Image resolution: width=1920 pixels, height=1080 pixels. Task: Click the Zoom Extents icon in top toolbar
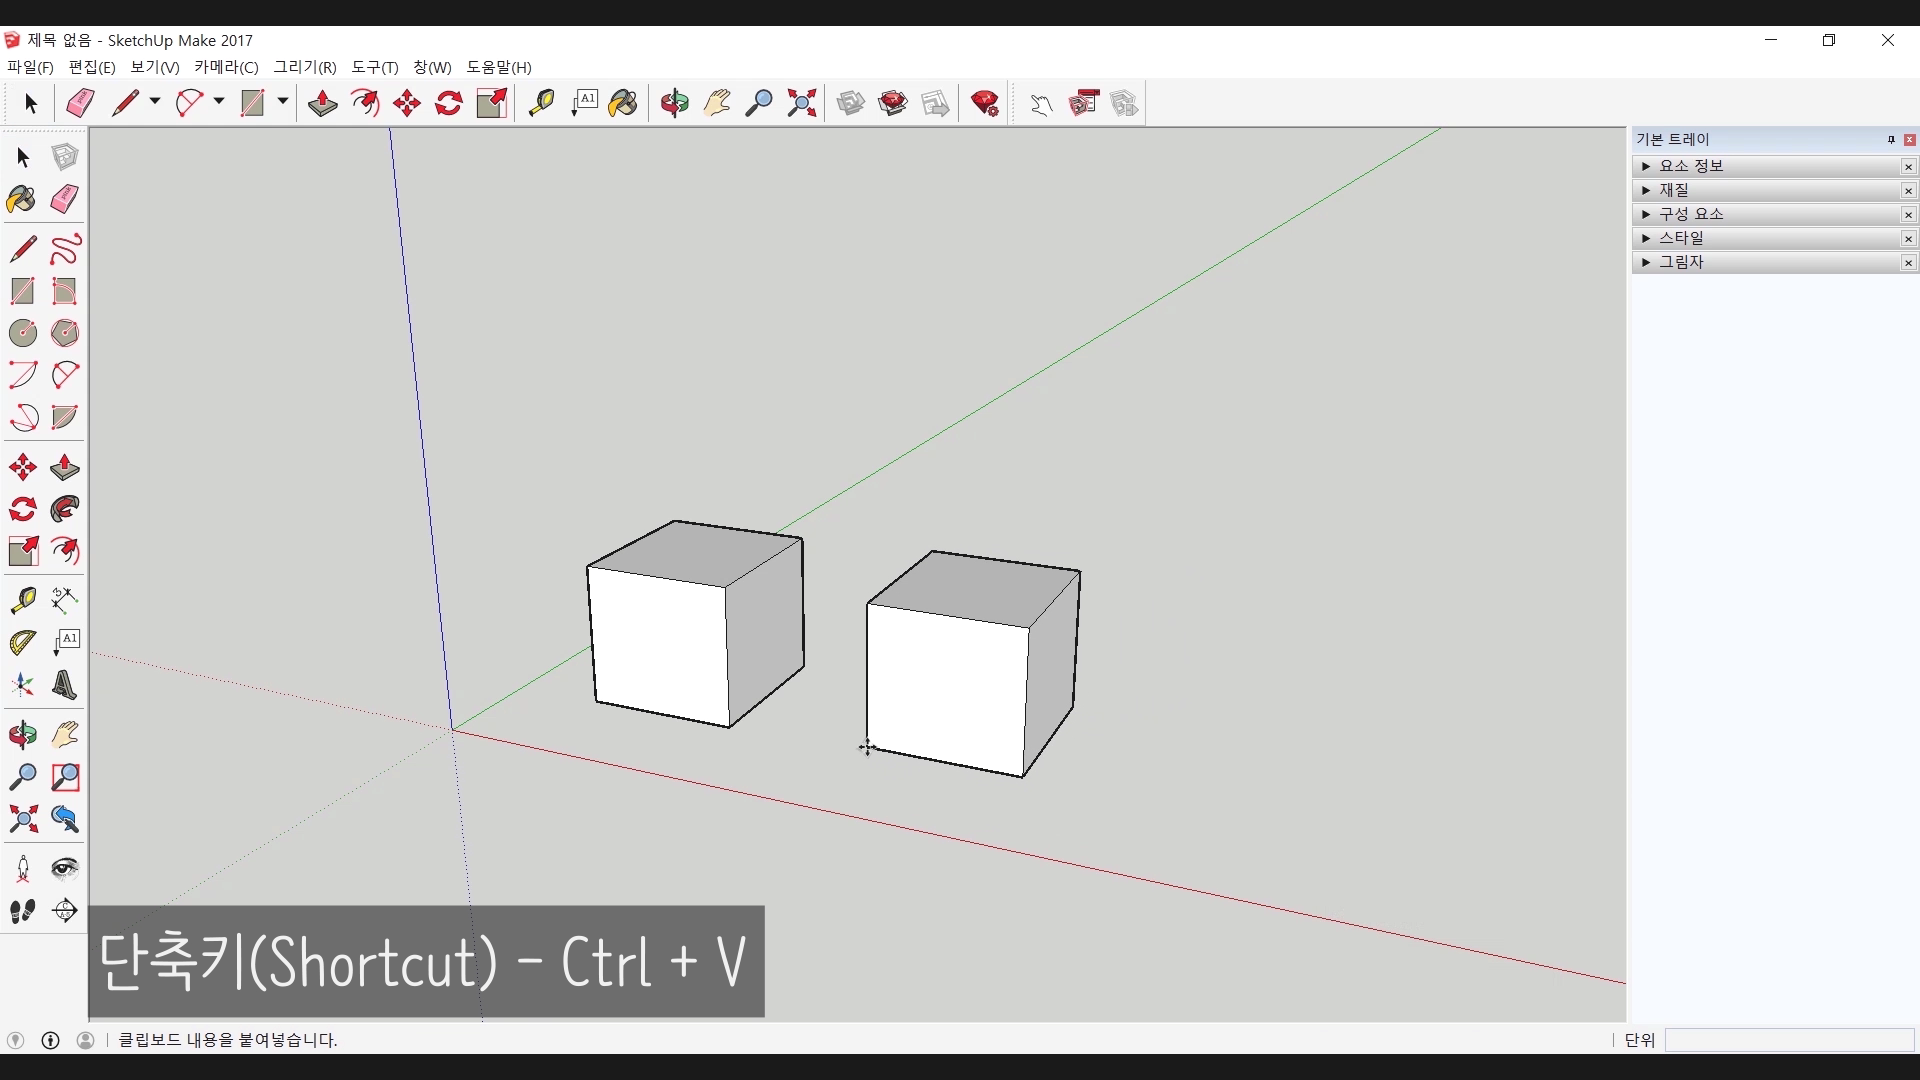[801, 103]
